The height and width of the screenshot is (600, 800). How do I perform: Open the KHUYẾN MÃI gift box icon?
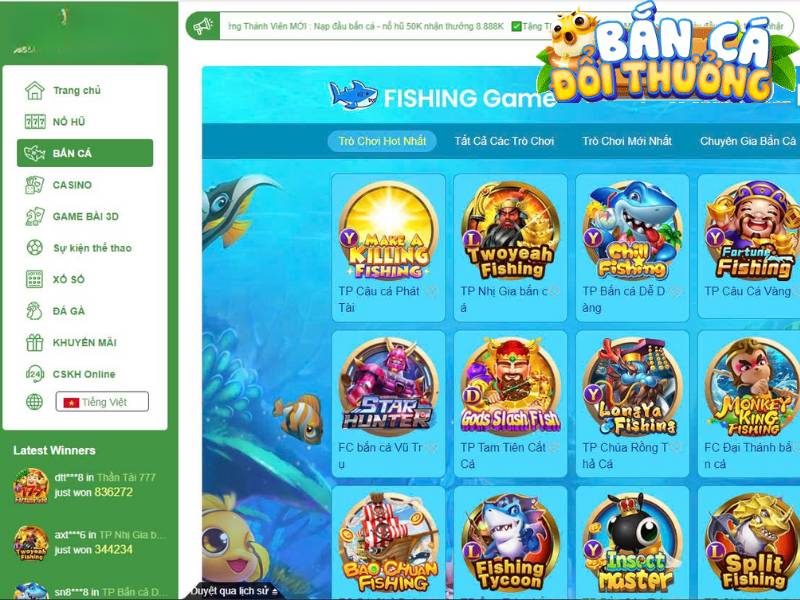(35, 342)
